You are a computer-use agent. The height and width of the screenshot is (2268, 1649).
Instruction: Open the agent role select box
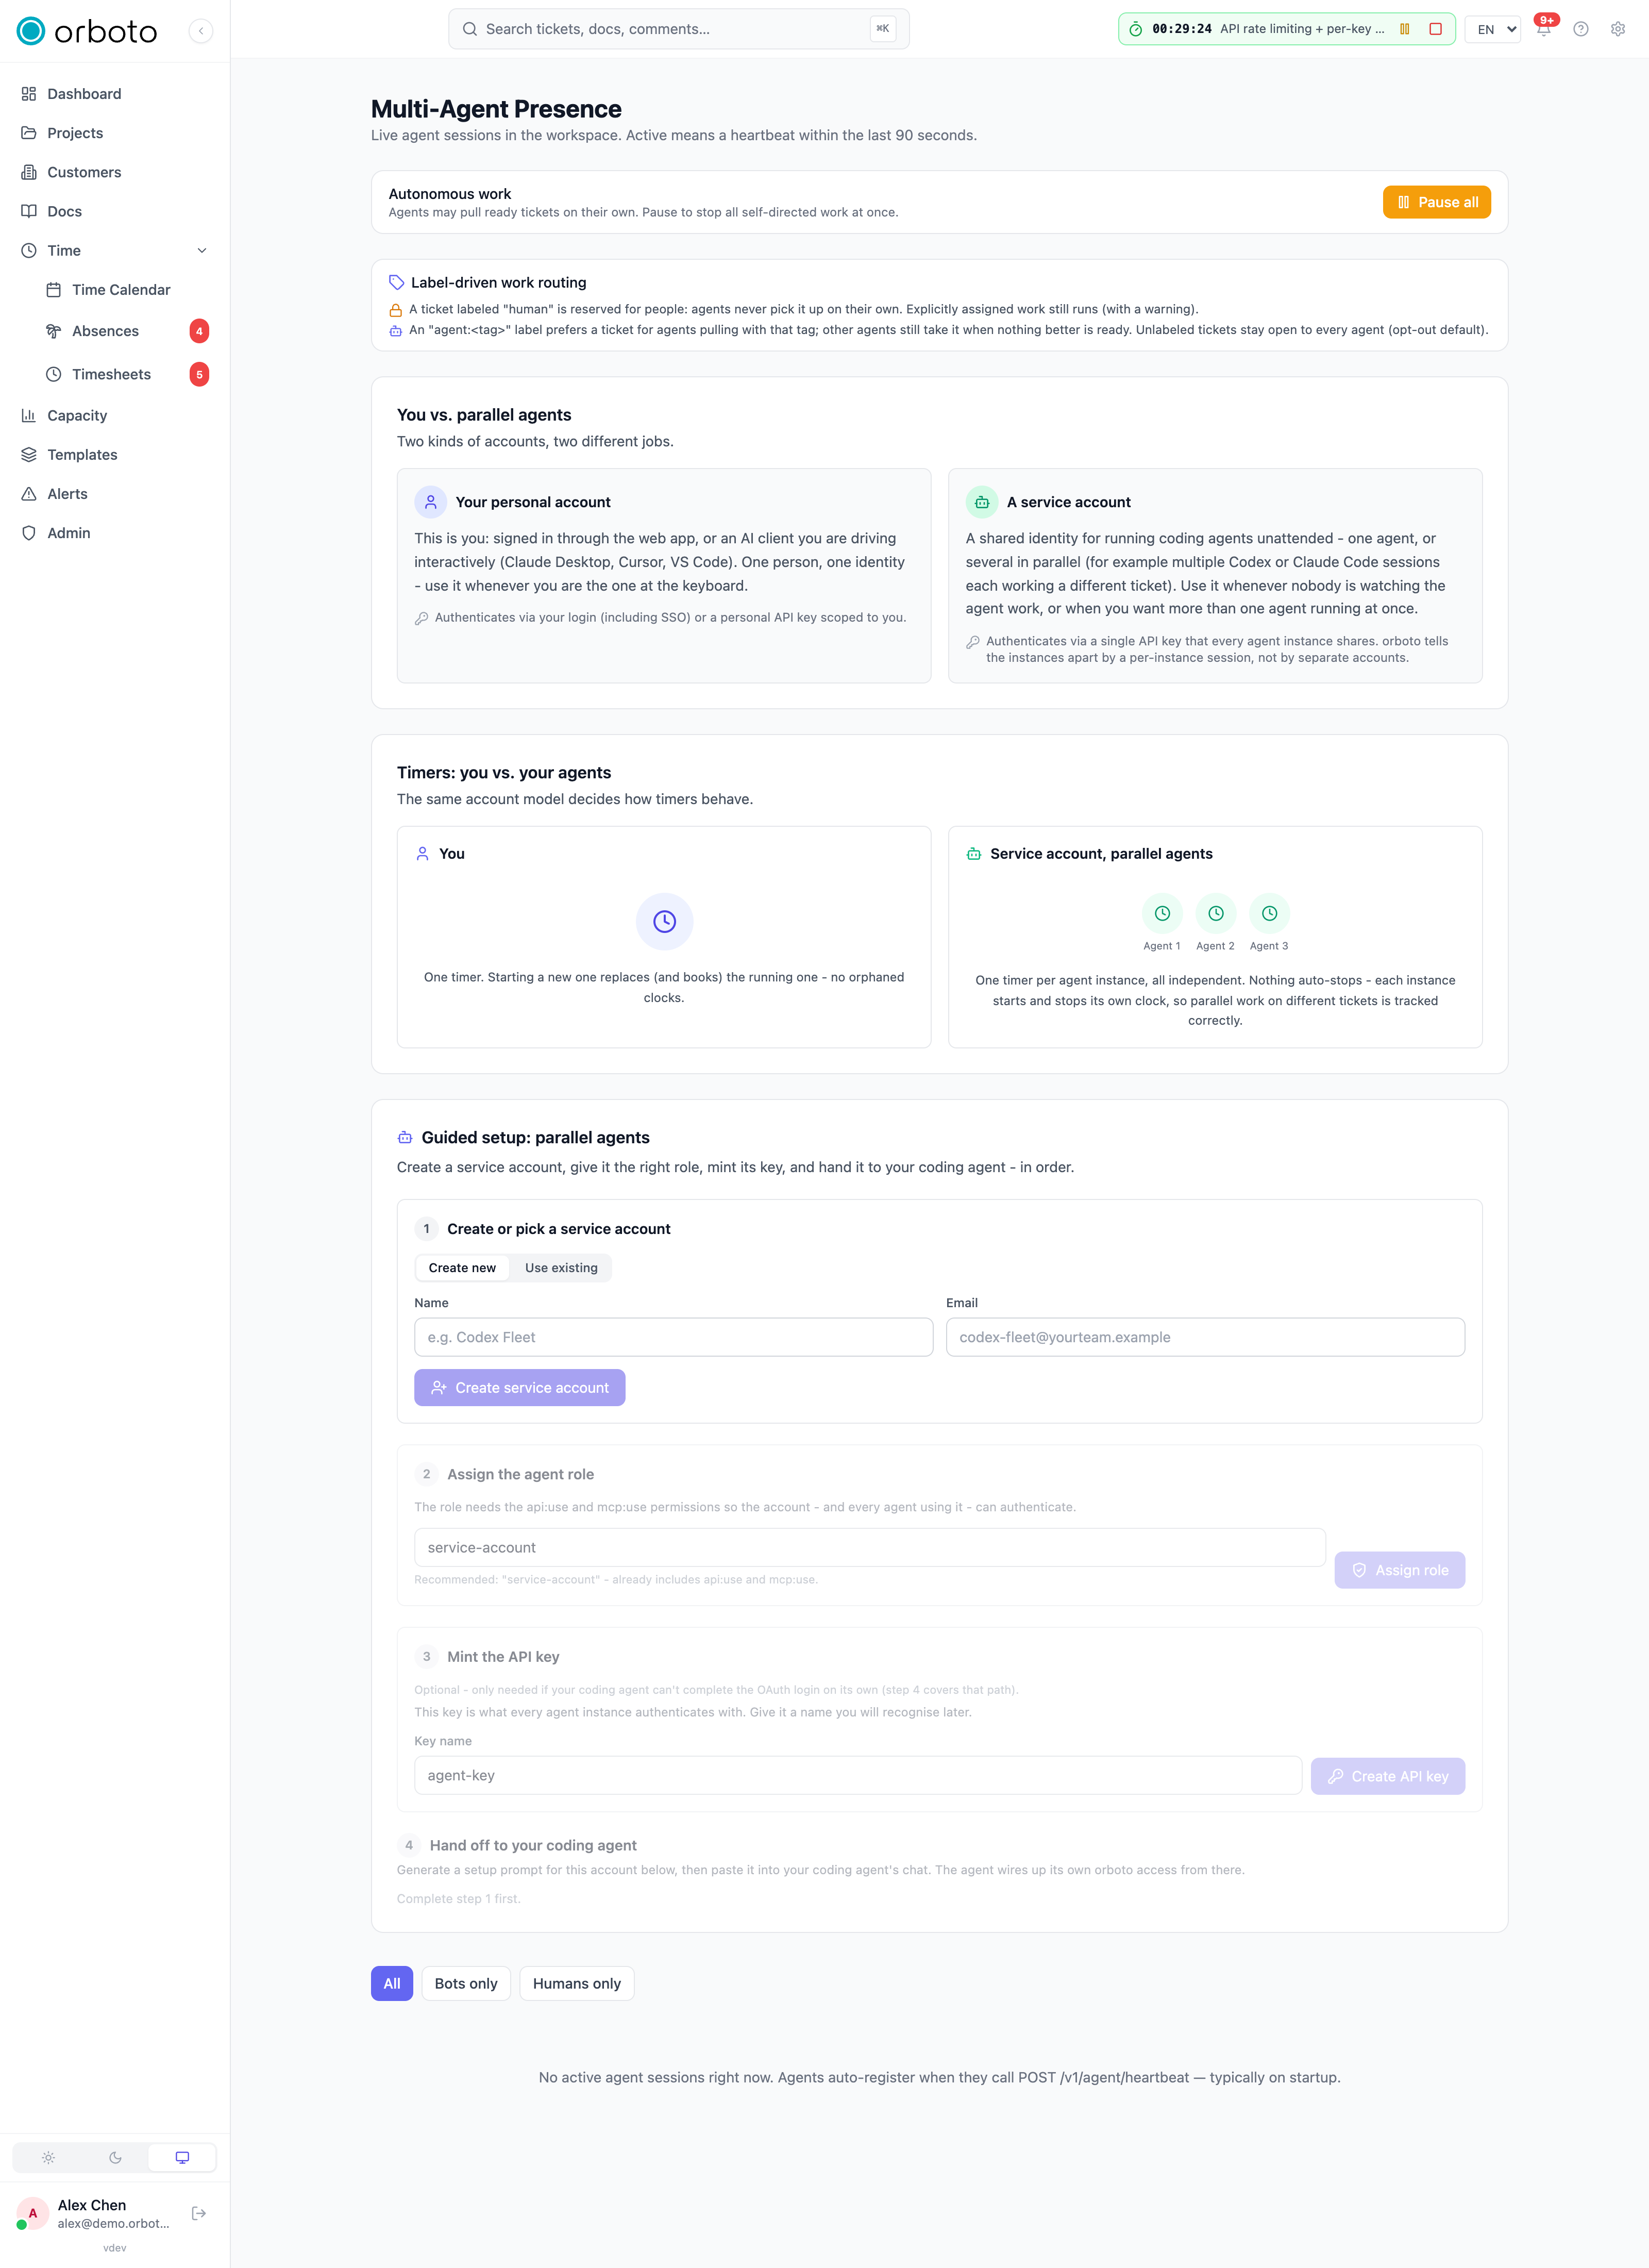coord(869,1547)
